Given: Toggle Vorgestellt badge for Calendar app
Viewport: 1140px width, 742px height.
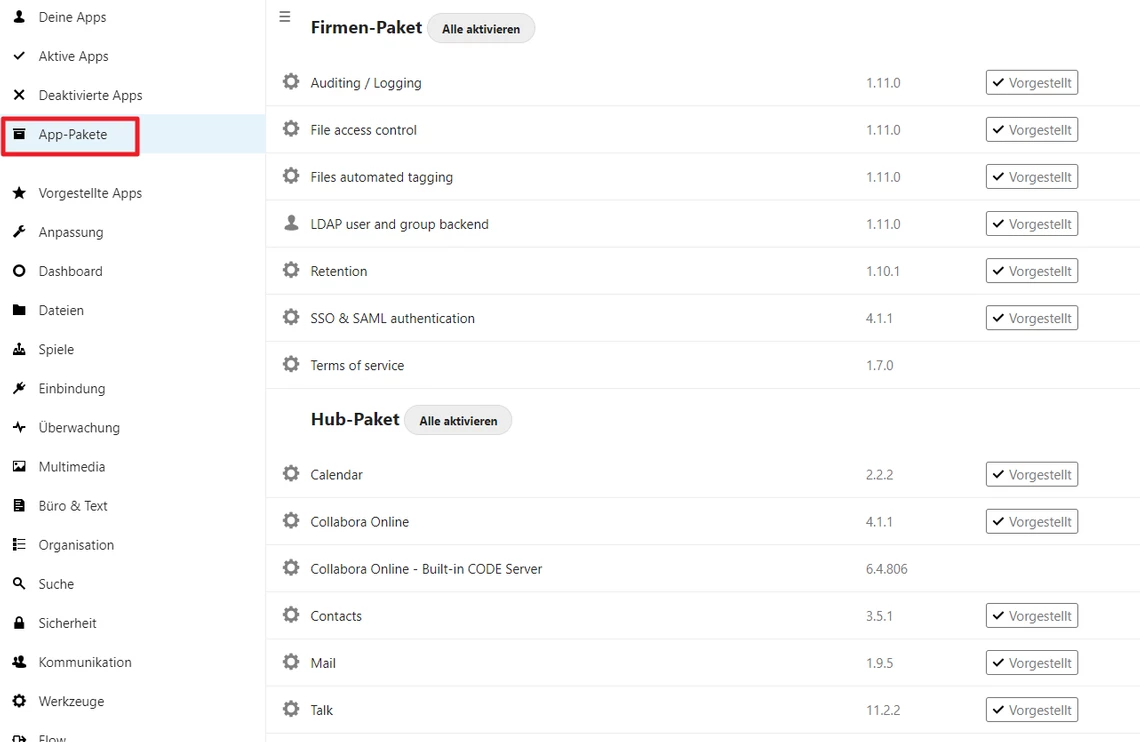Looking at the screenshot, I should click(x=1031, y=475).
